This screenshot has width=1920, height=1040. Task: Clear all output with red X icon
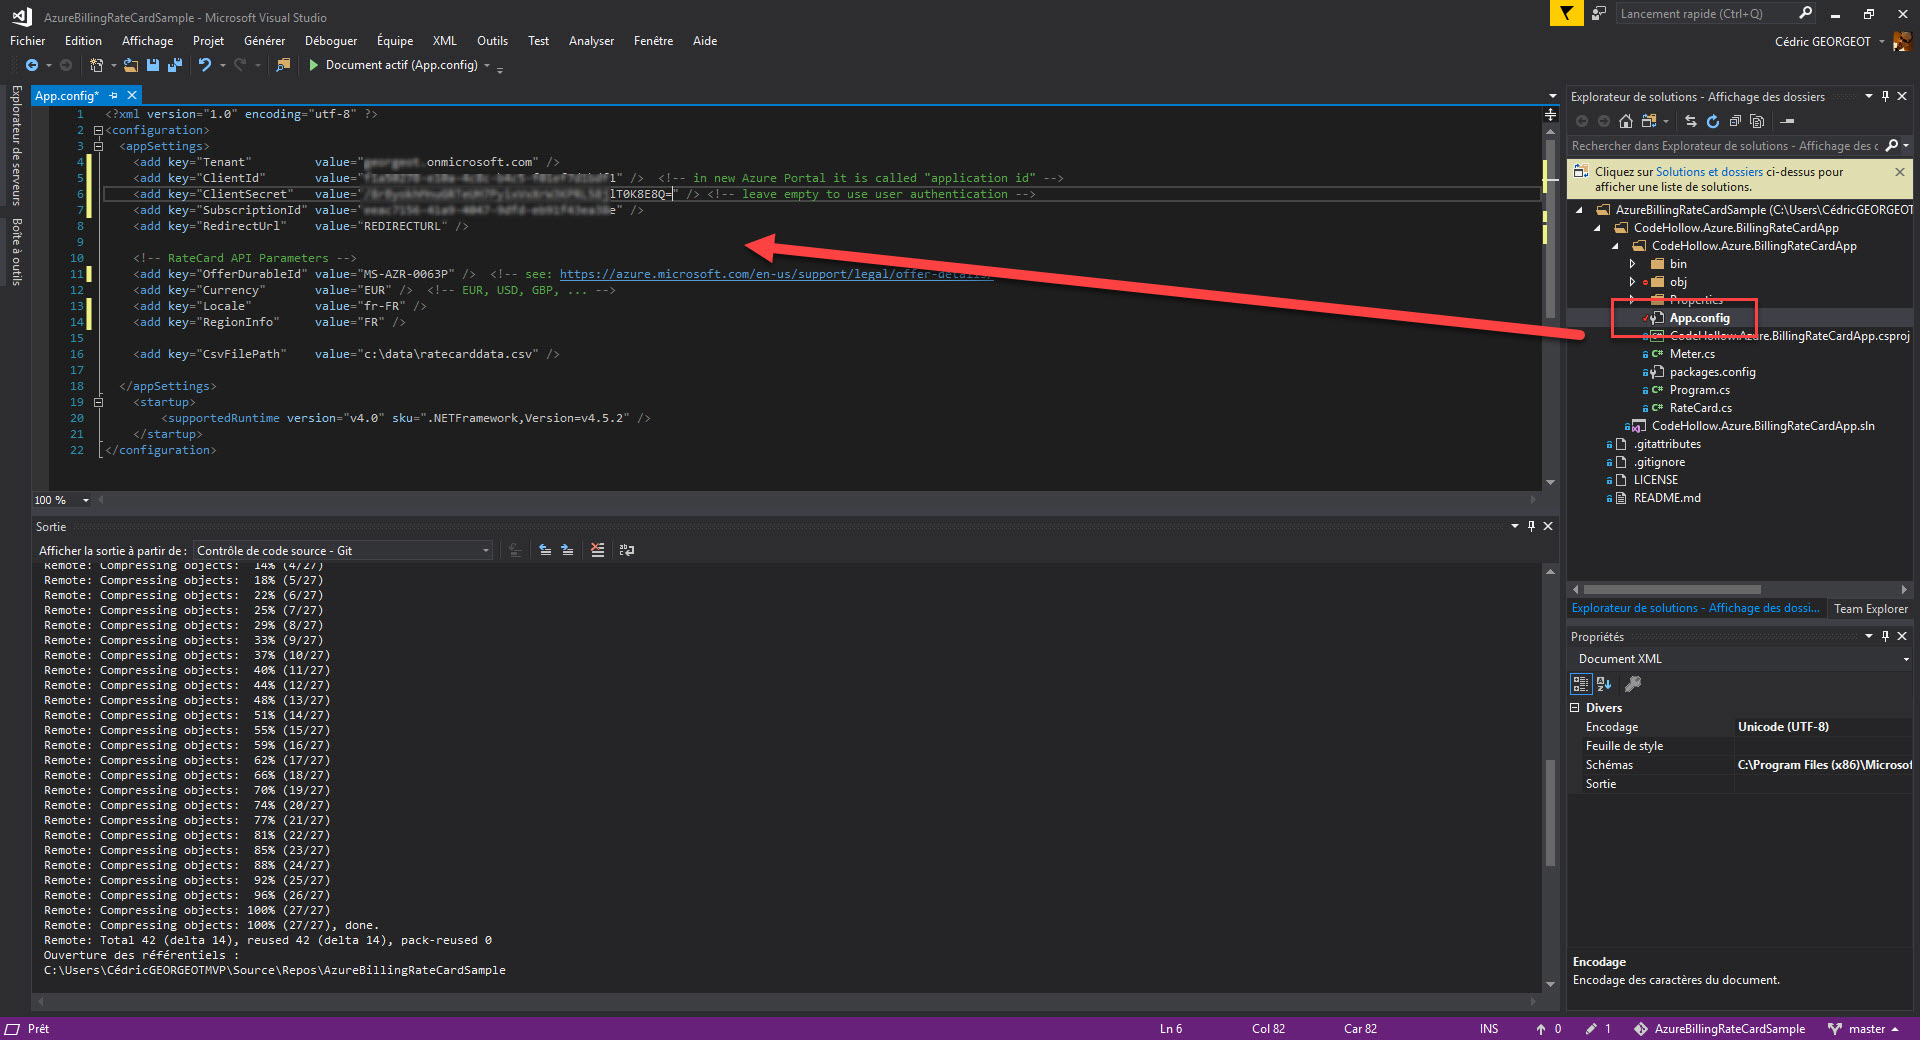click(x=597, y=550)
